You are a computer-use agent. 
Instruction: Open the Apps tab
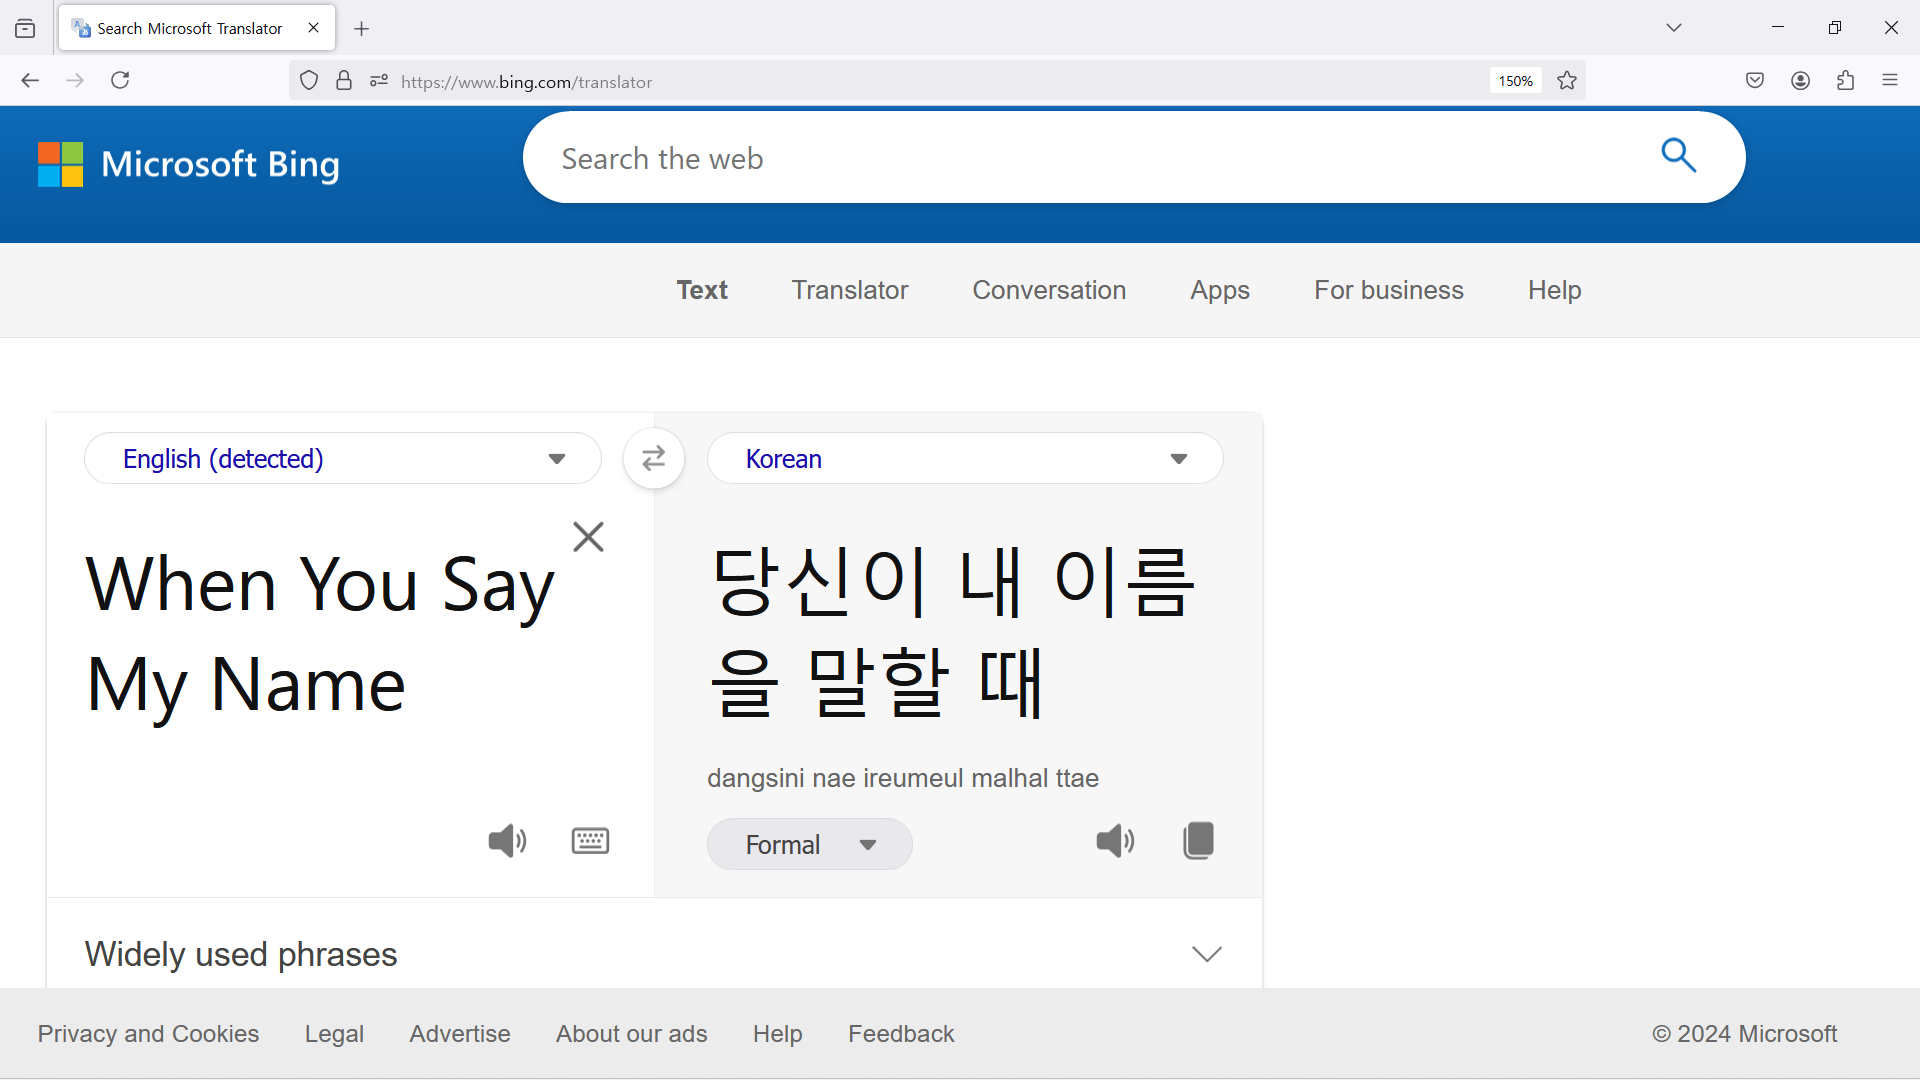click(x=1219, y=290)
